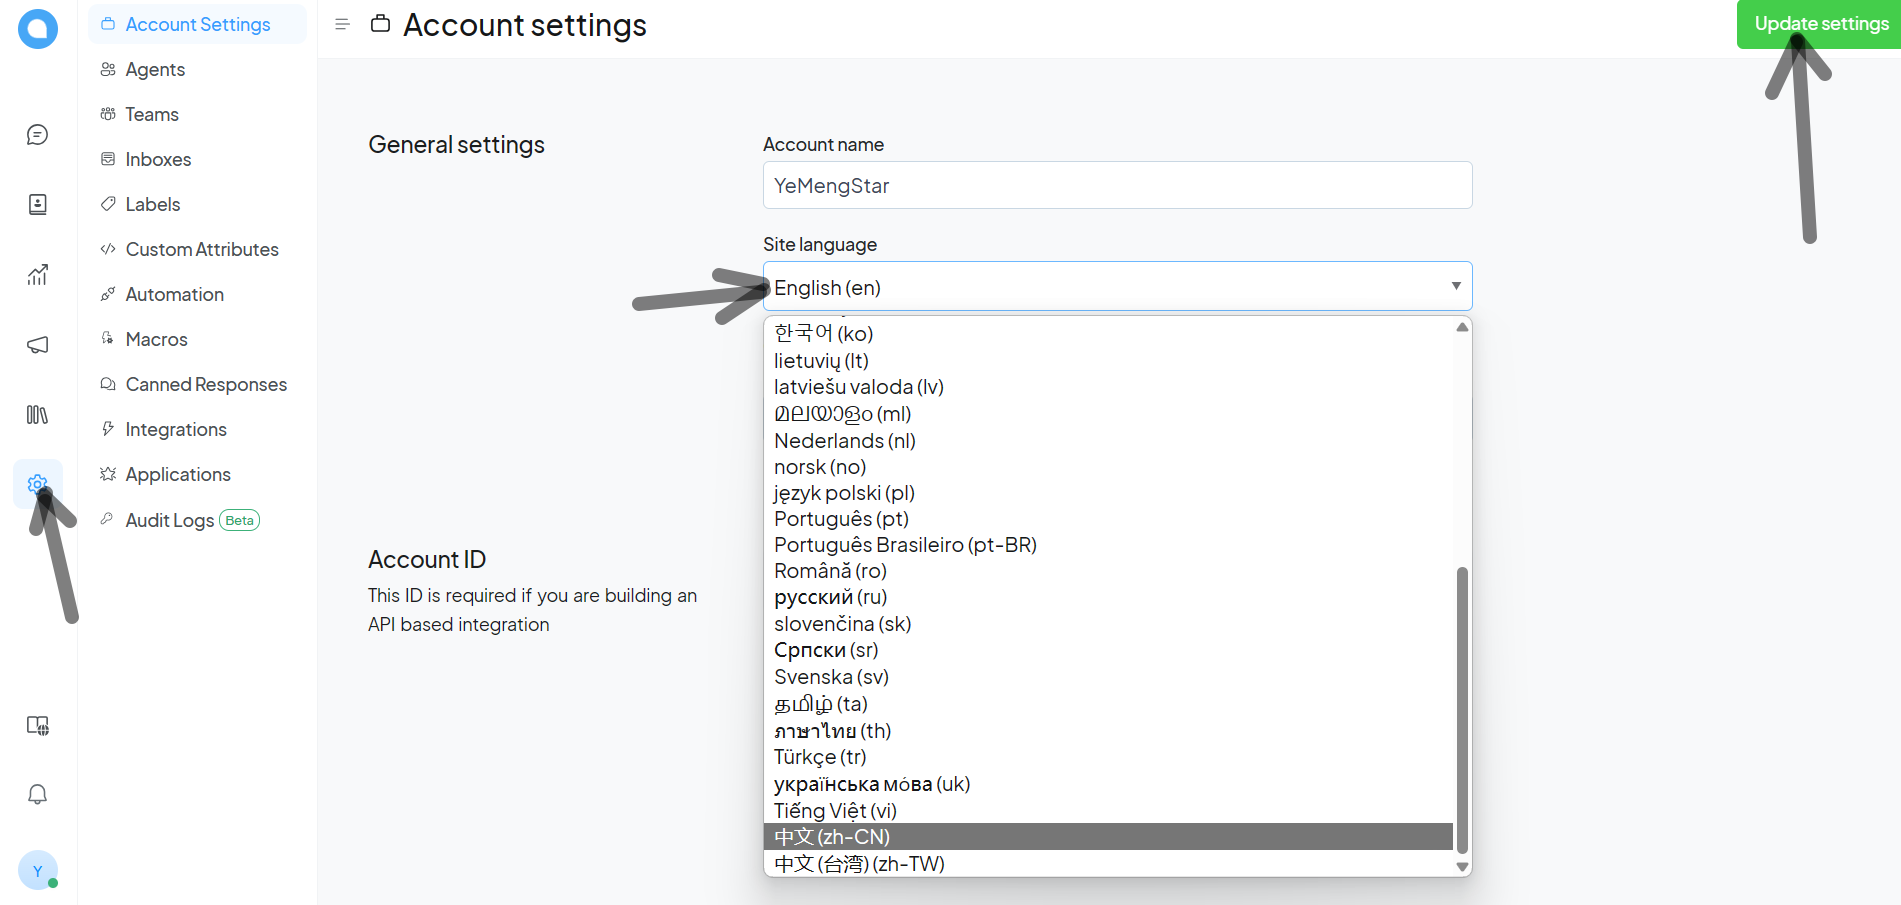Image resolution: width=1901 pixels, height=905 pixels.
Task: Toggle the sidebar menu hamburger icon
Action: pyautogui.click(x=342, y=24)
